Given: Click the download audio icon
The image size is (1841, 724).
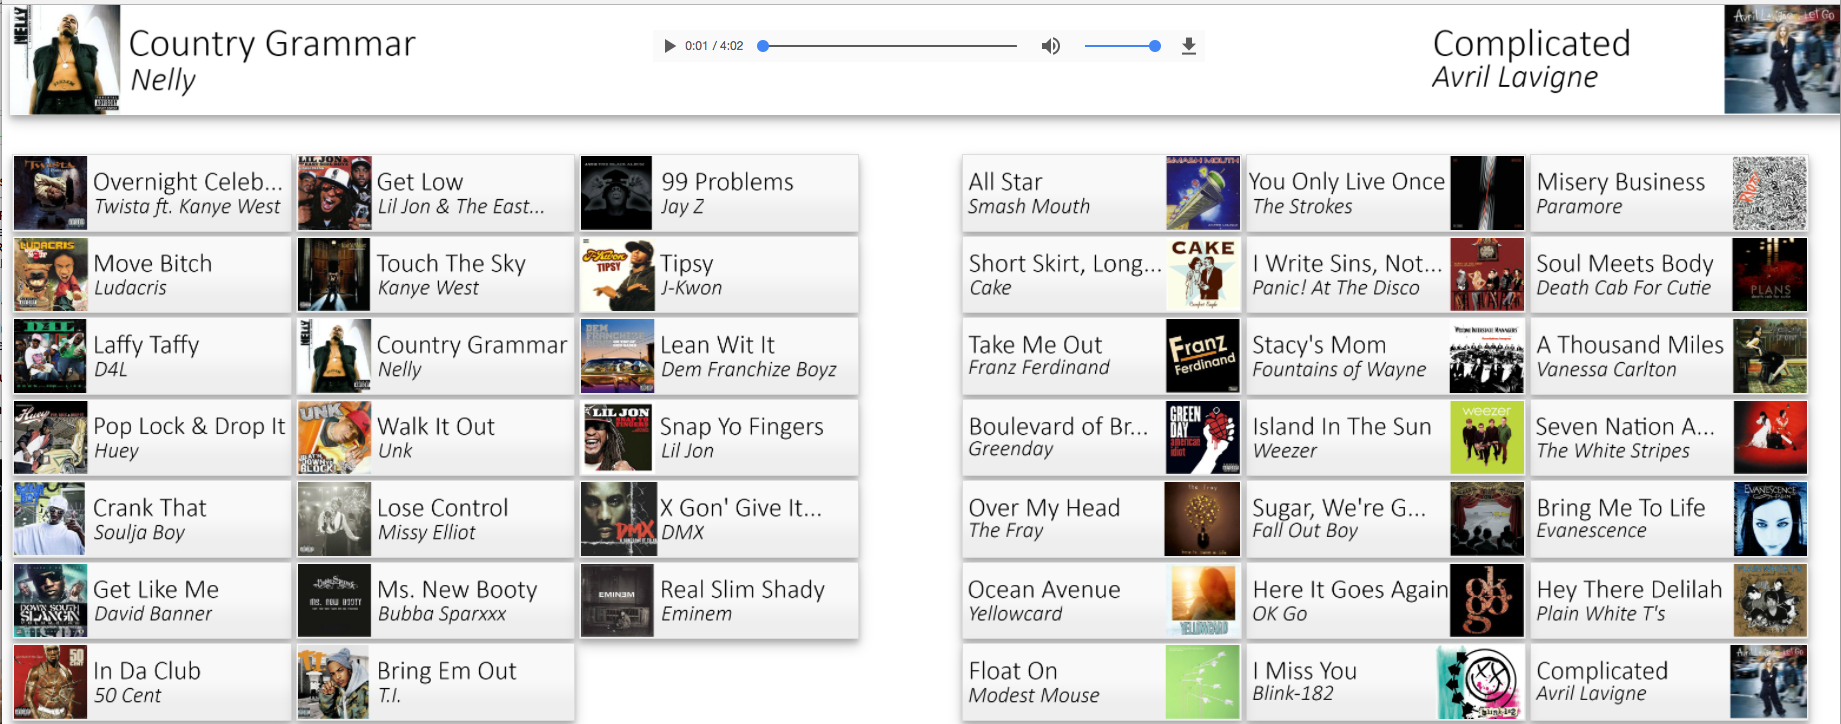Looking at the screenshot, I should click(1188, 46).
